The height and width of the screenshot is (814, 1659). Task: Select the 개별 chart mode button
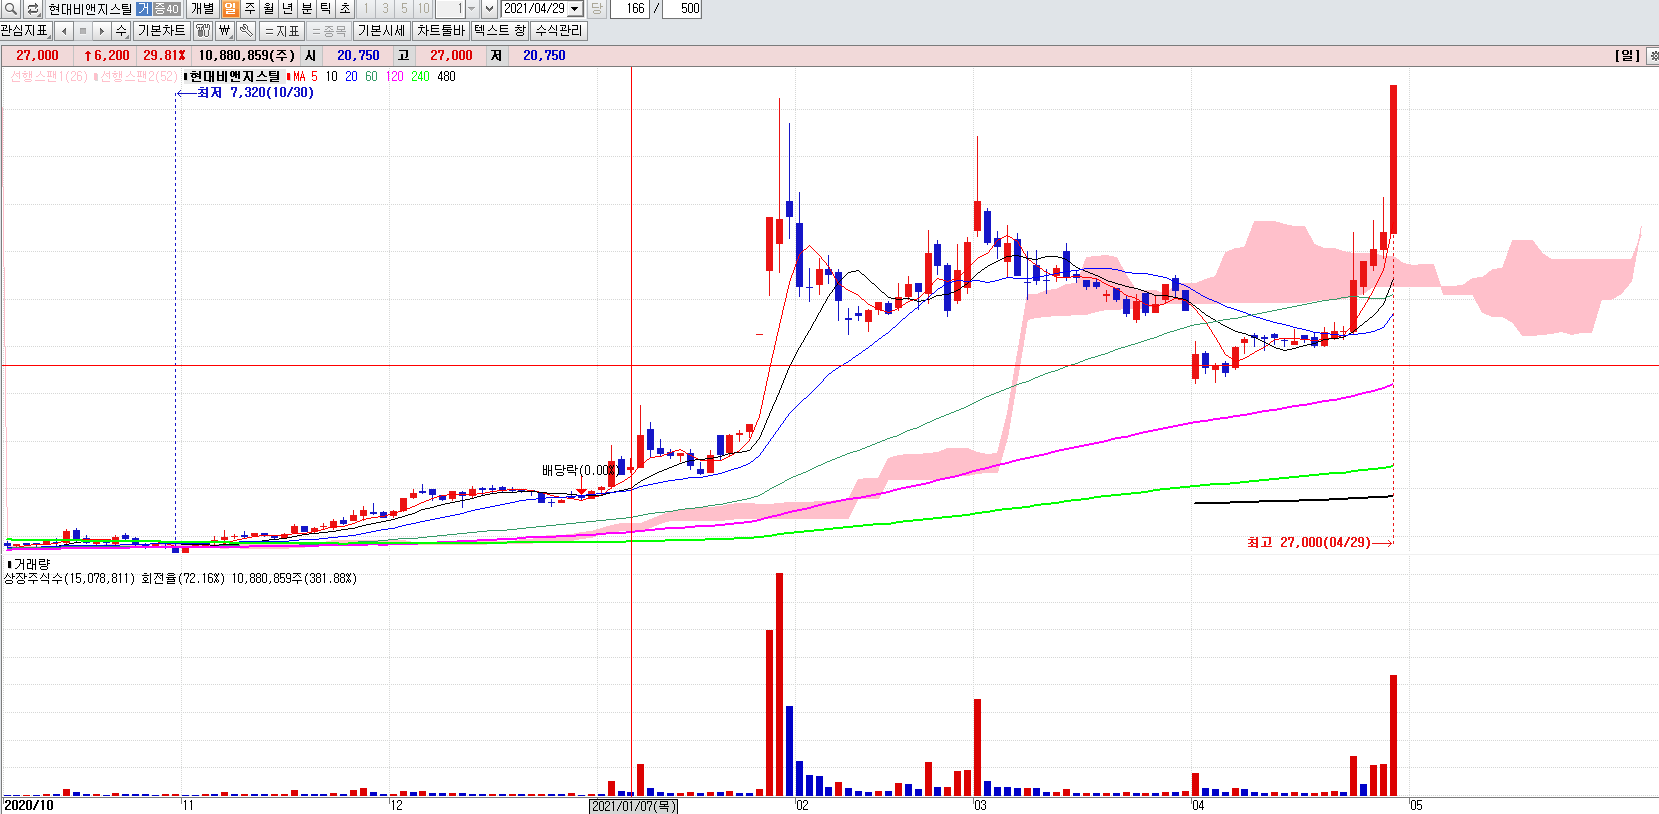point(203,9)
